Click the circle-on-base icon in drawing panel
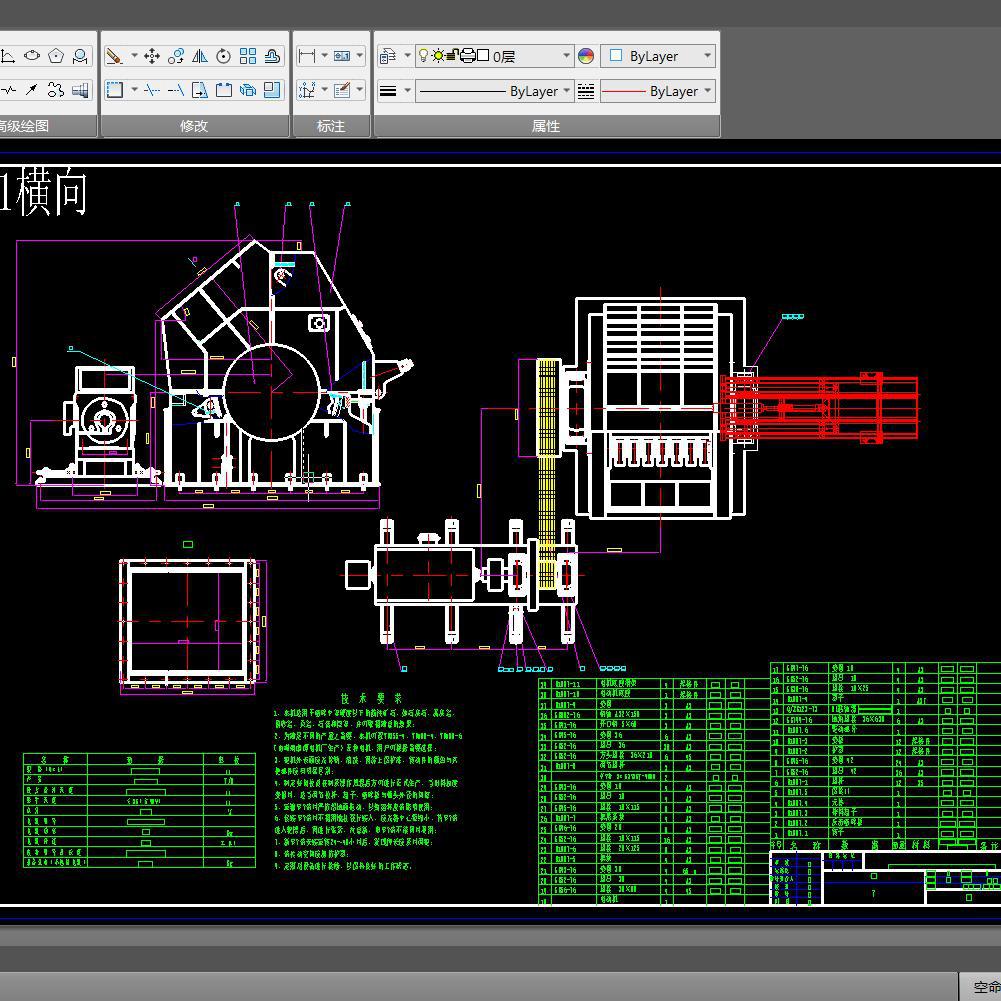 tap(80, 56)
